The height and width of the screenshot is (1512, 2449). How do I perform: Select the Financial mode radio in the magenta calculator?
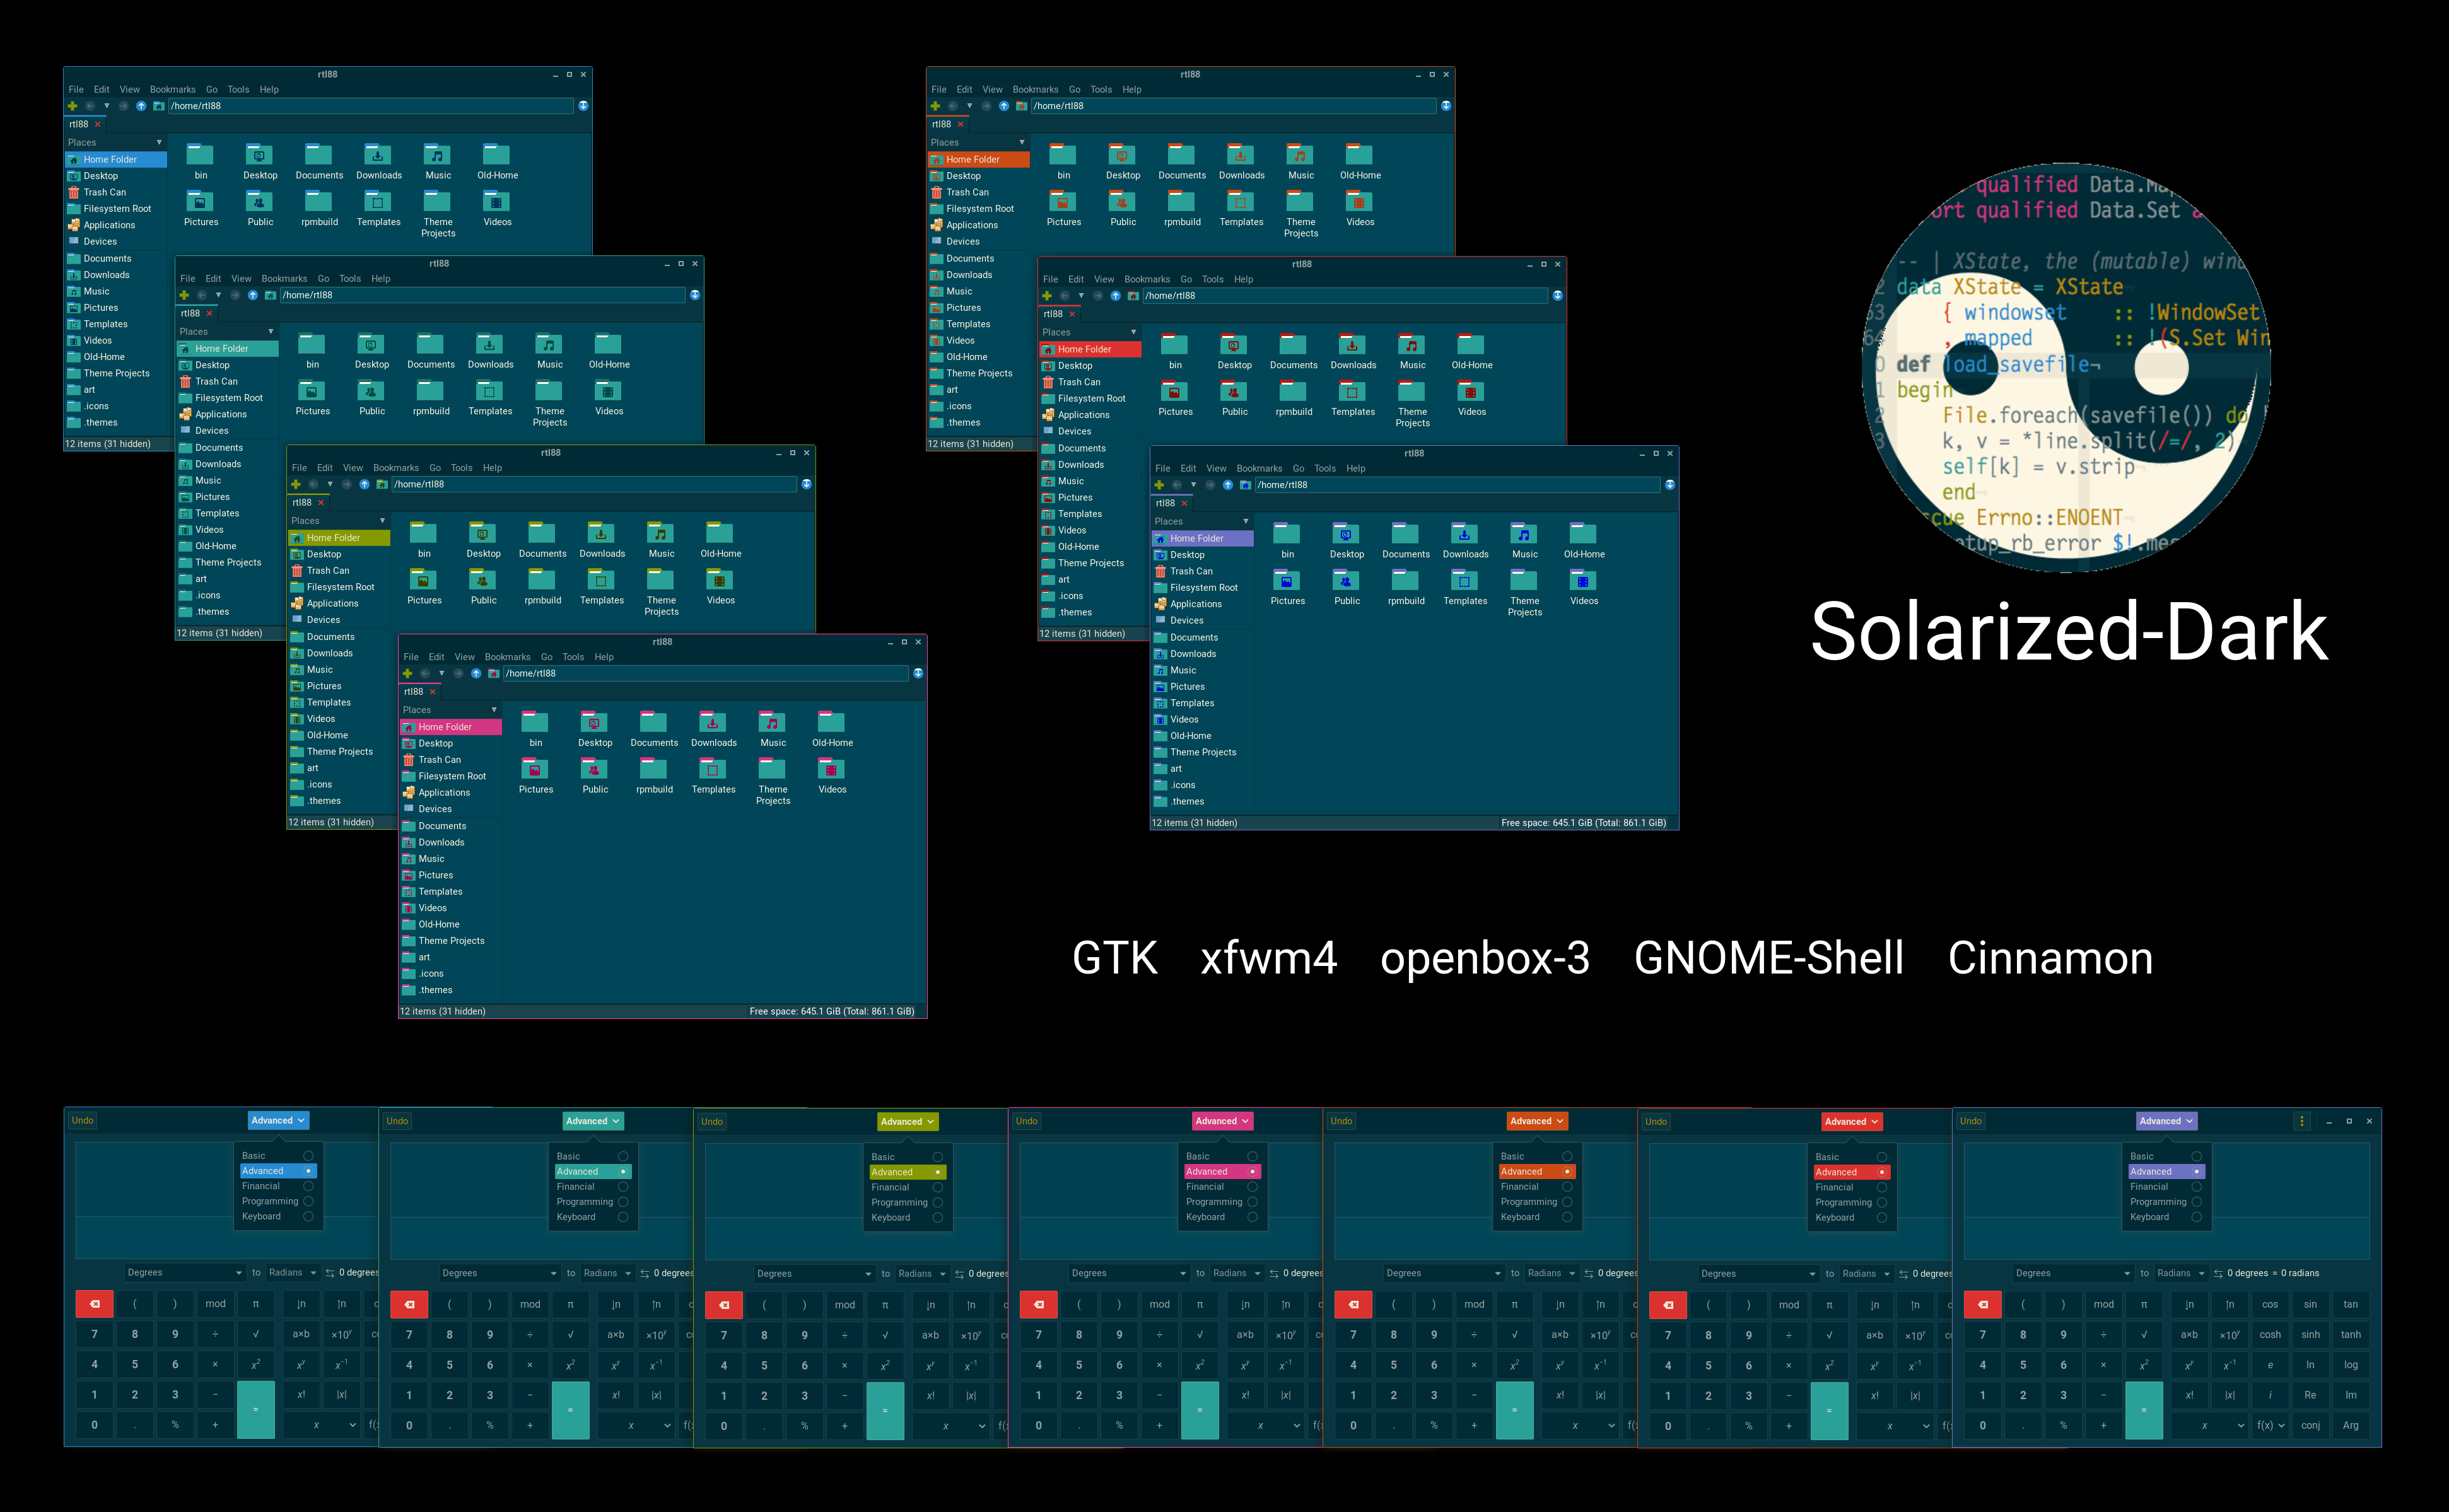pos(1252,1187)
